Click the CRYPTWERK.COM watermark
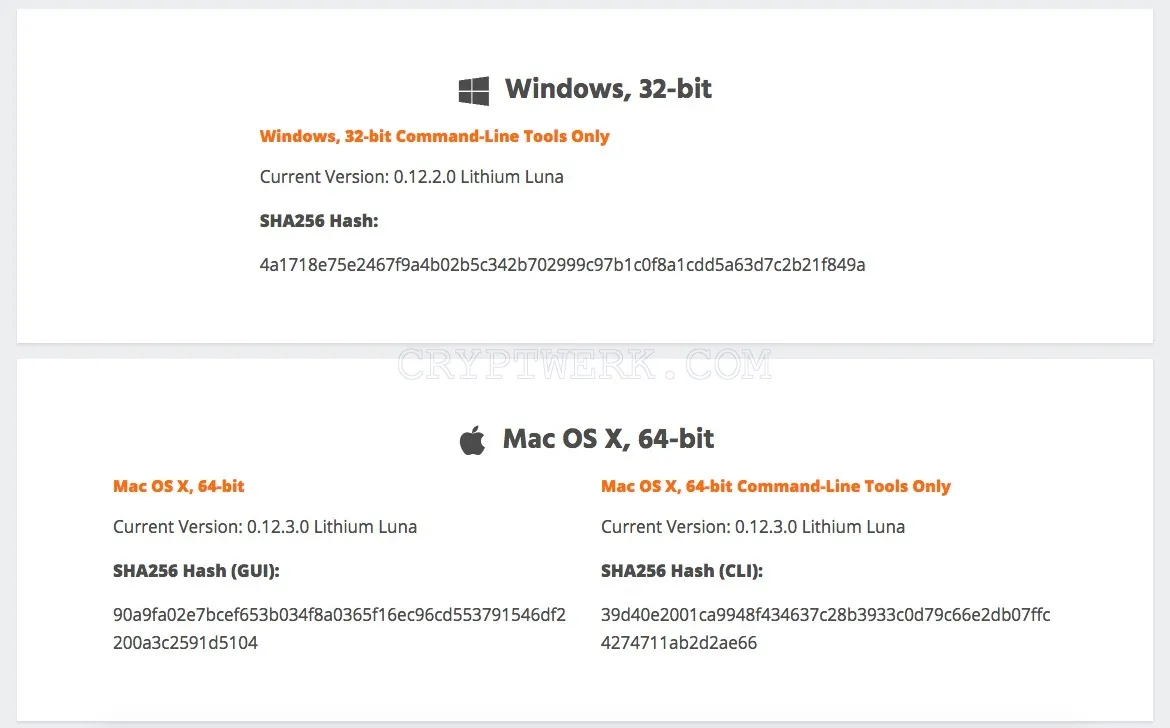Screen dimensions: 1170x728 click(585, 365)
